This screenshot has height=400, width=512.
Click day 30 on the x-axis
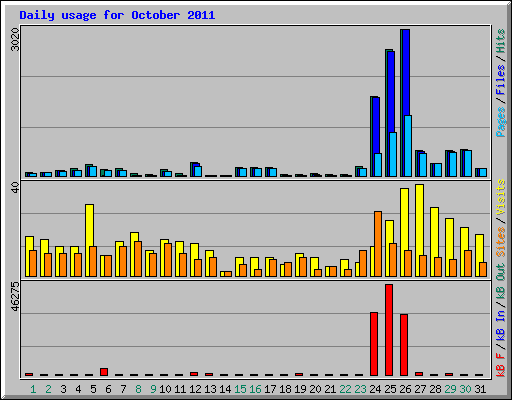(465, 389)
